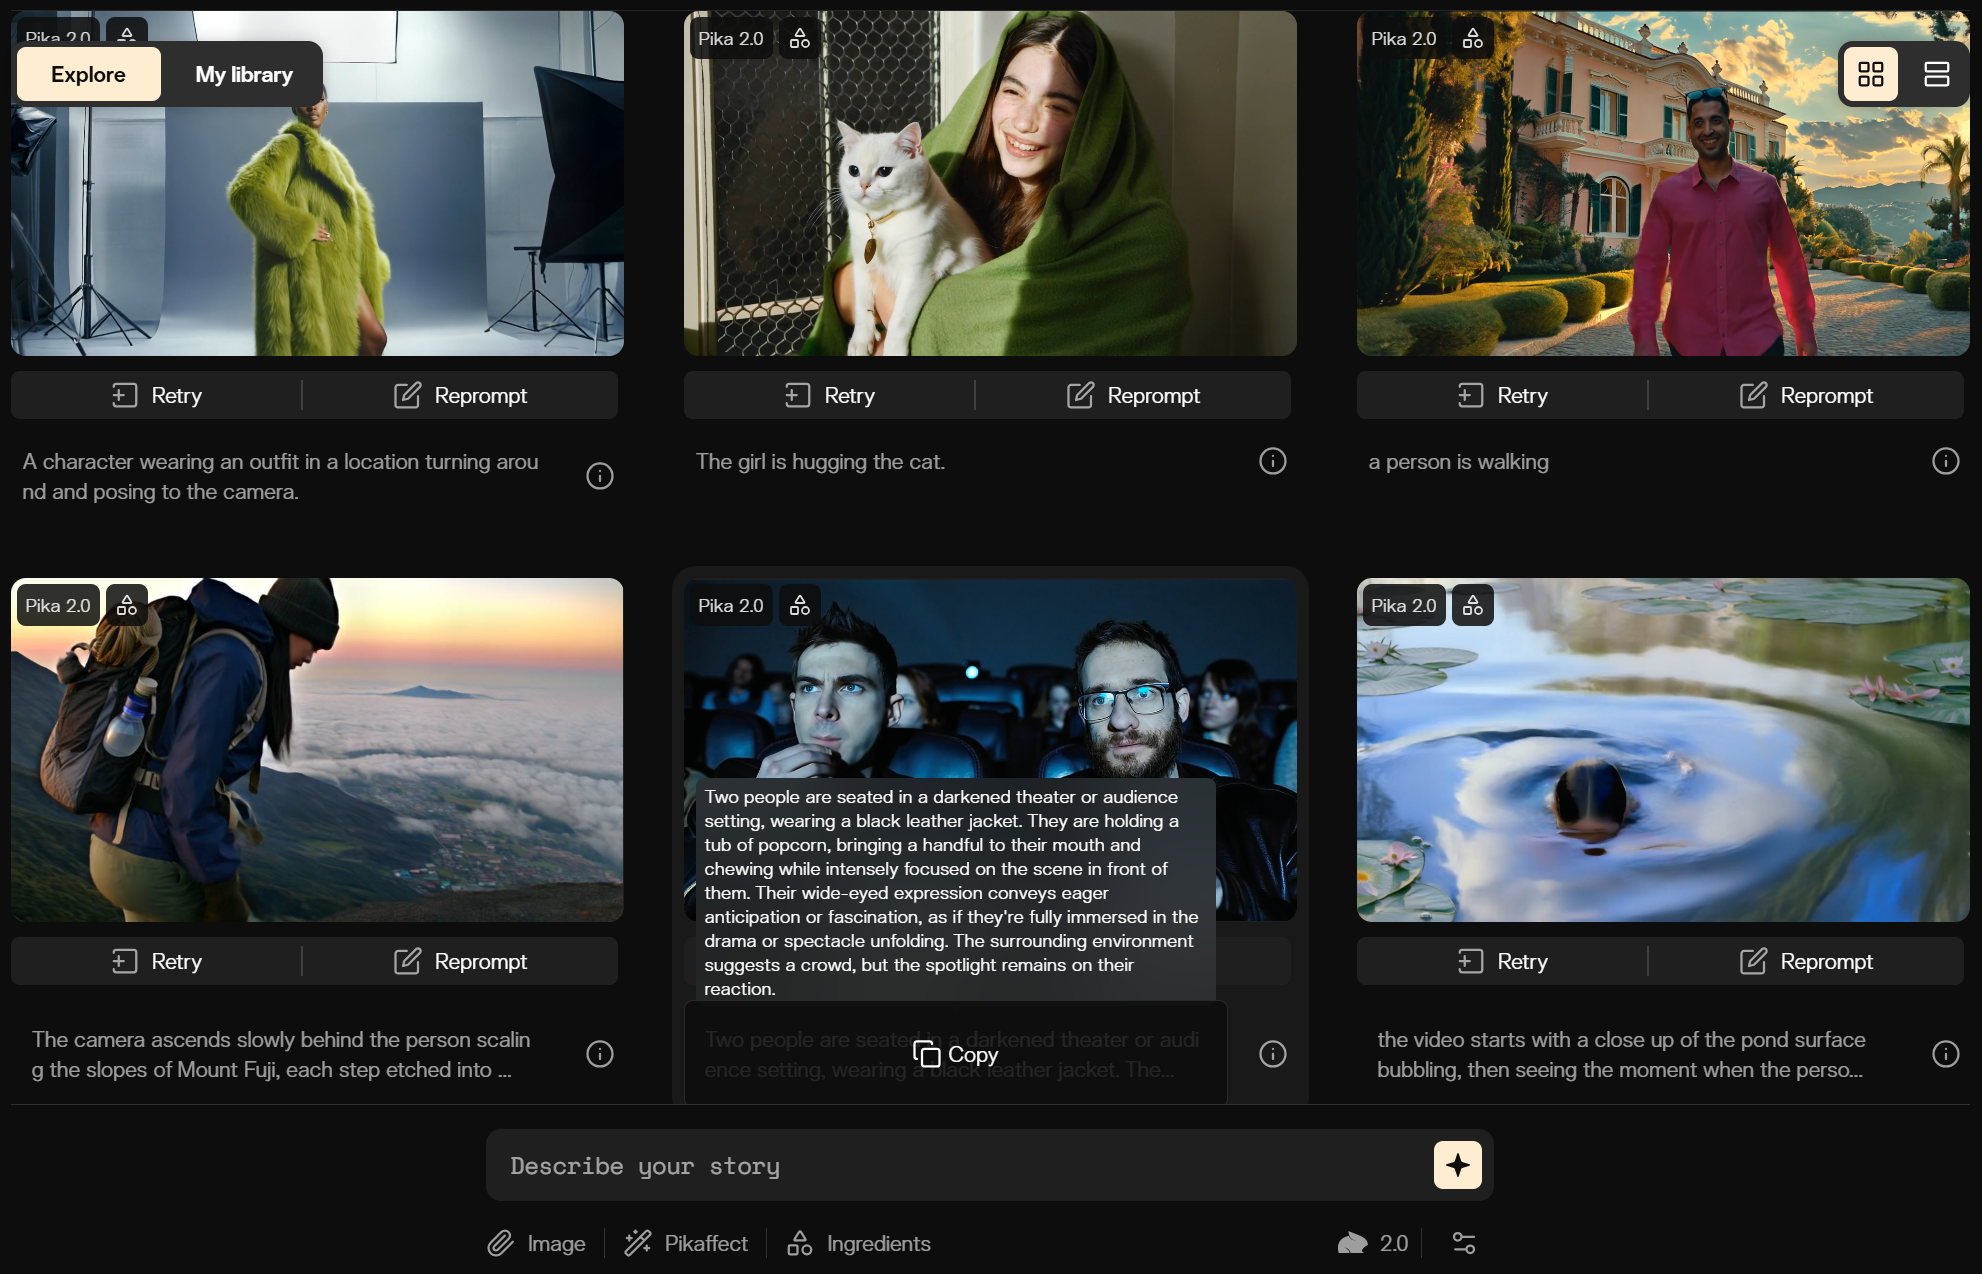Retry the girl hugging cat video
This screenshot has width=1982, height=1274.
[x=829, y=395]
